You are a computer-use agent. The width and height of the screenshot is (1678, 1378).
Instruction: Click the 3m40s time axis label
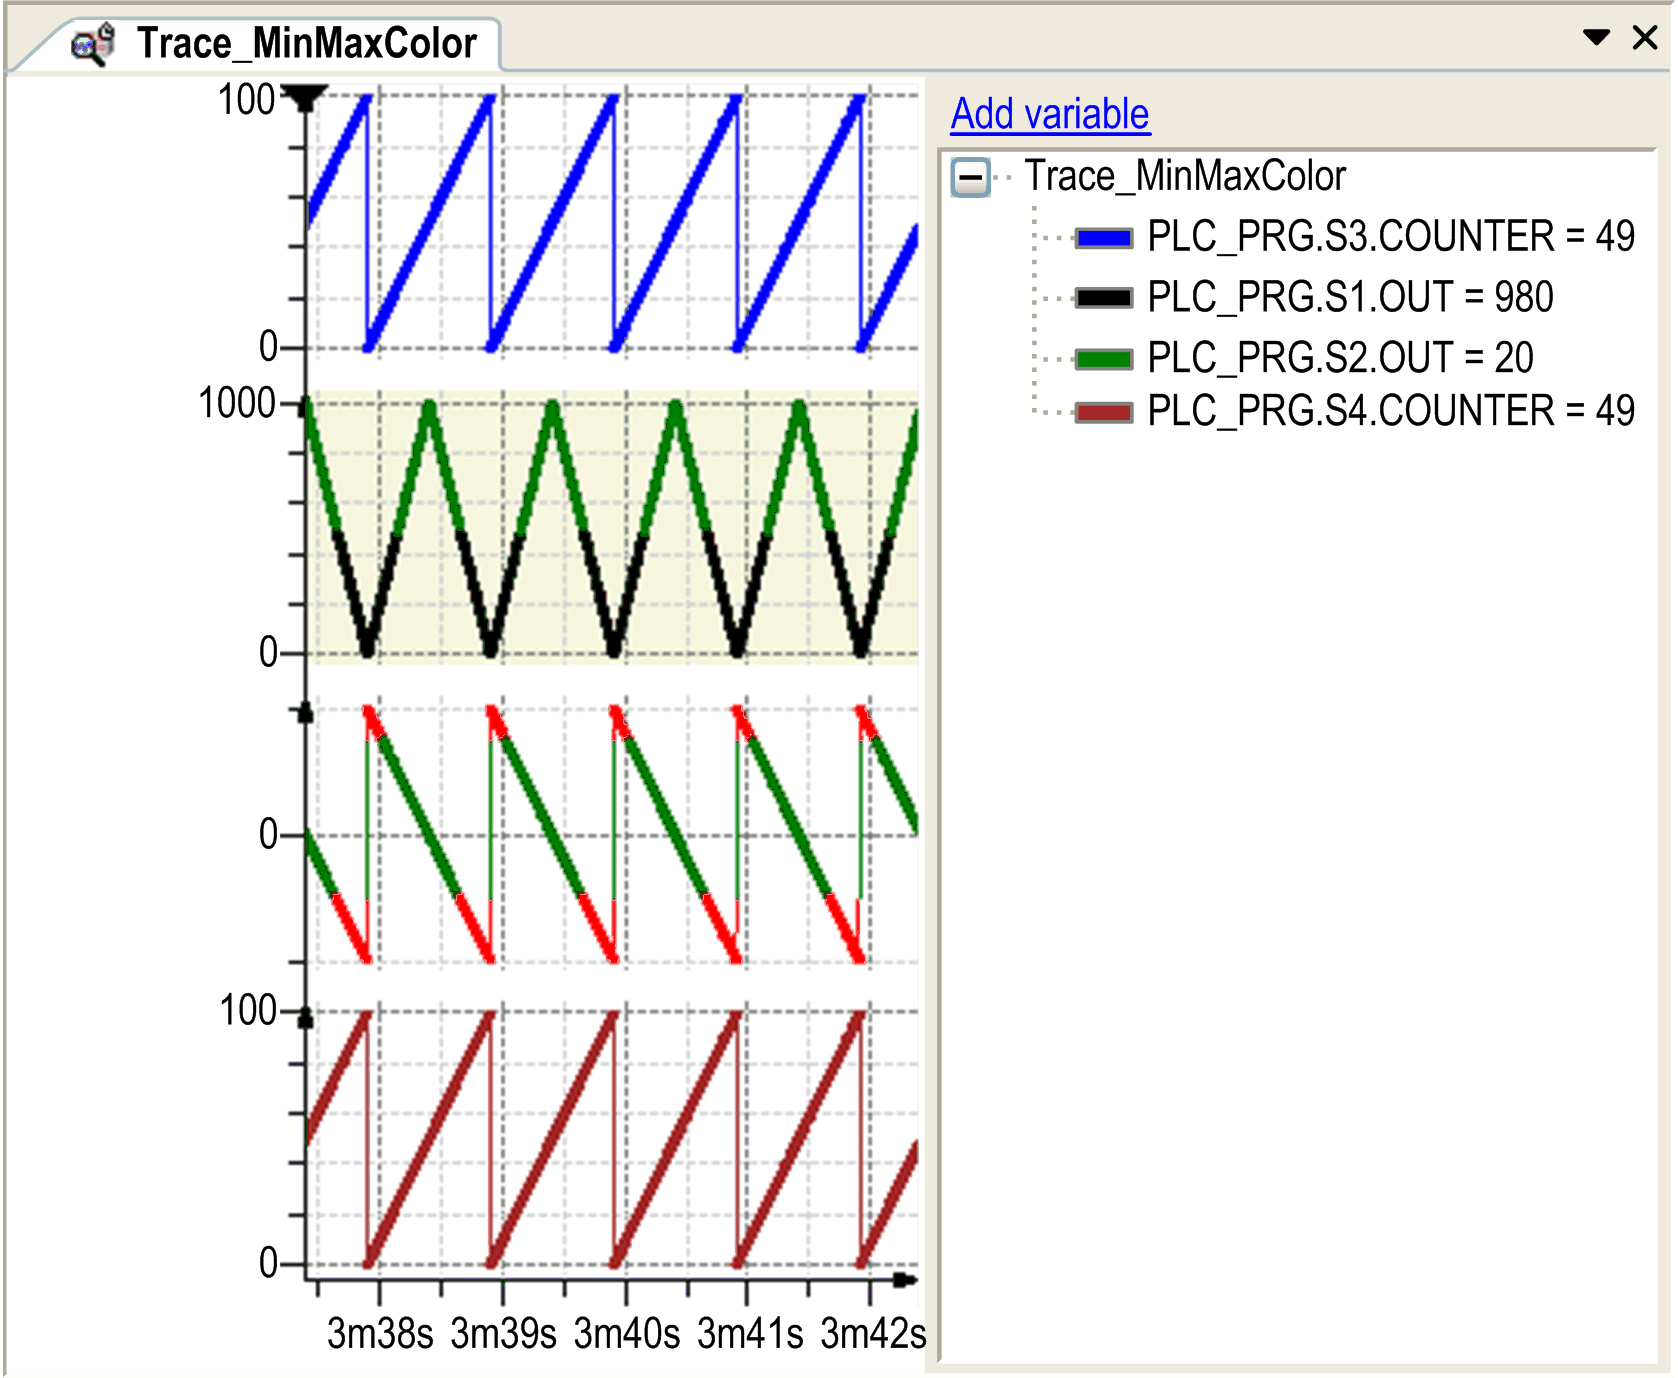pyautogui.click(x=626, y=1334)
